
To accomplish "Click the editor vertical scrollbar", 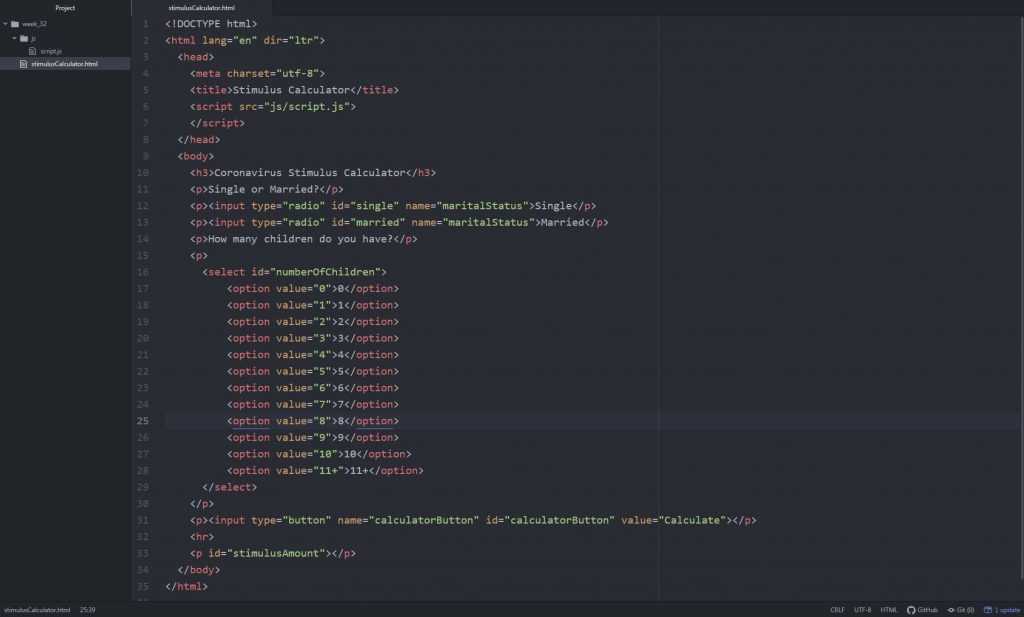I will pos(1021,297).
